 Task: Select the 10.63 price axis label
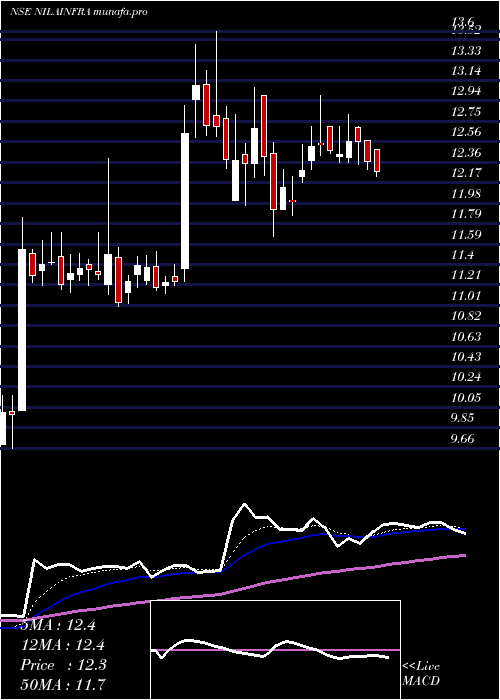[x=466, y=337]
